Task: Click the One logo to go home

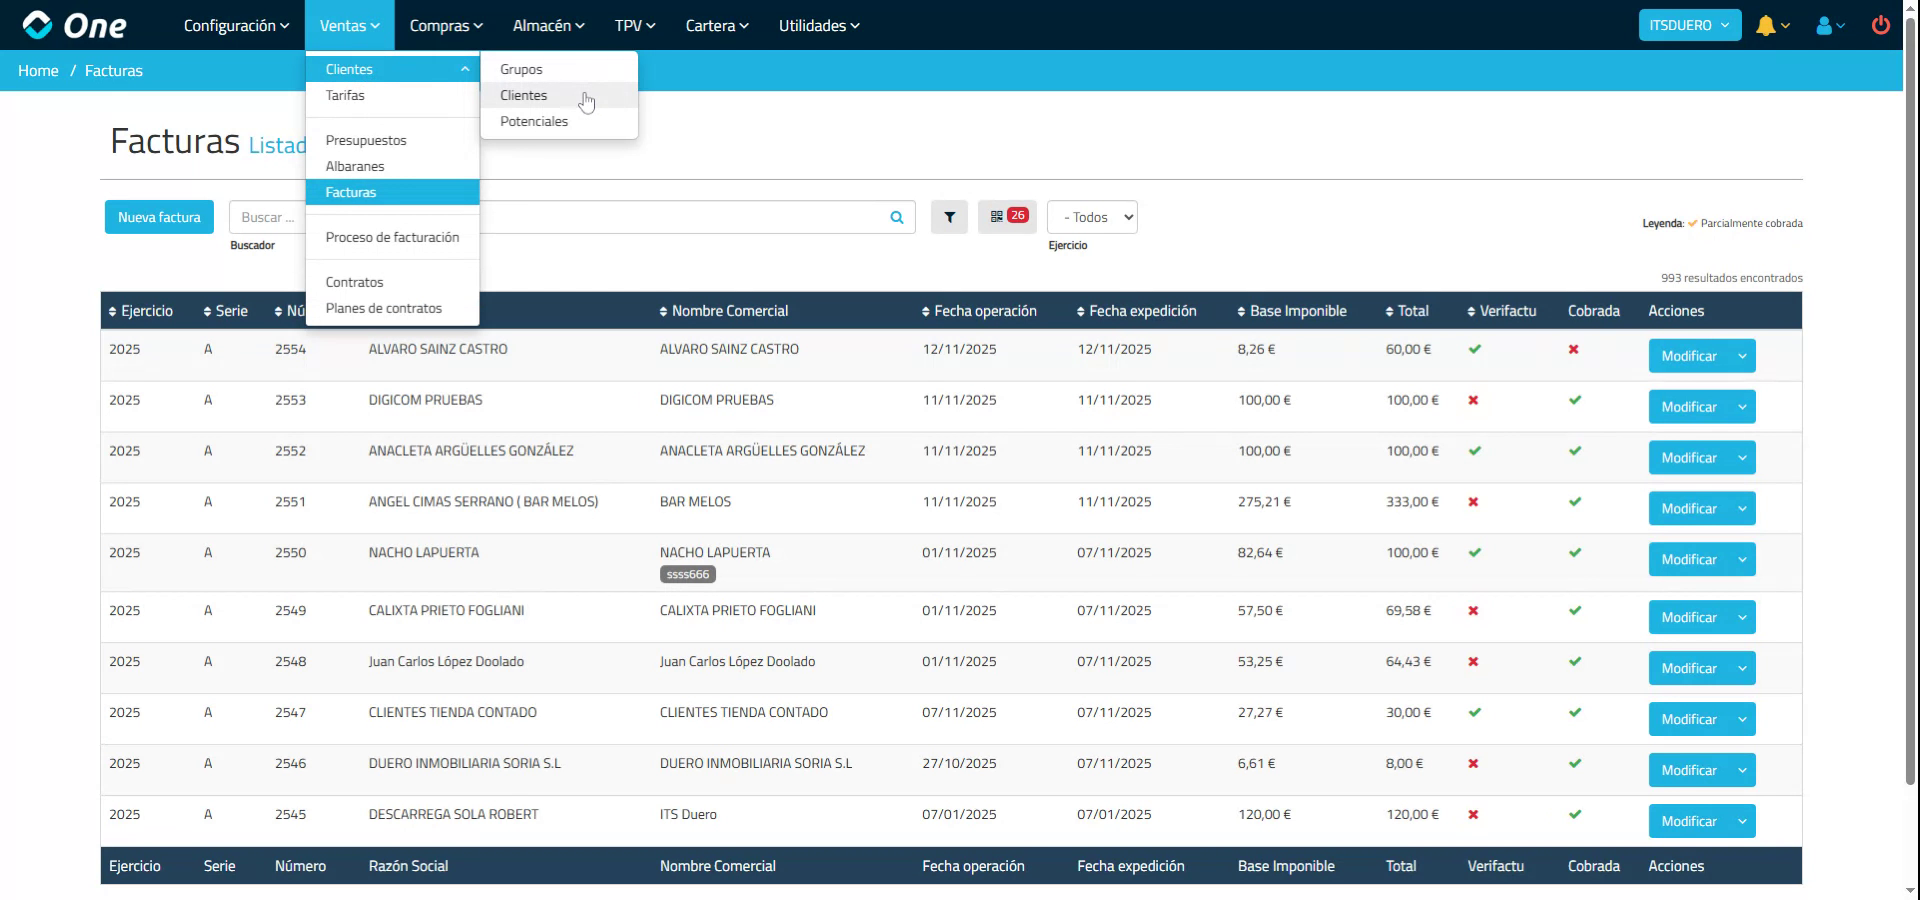Action: click(70, 25)
